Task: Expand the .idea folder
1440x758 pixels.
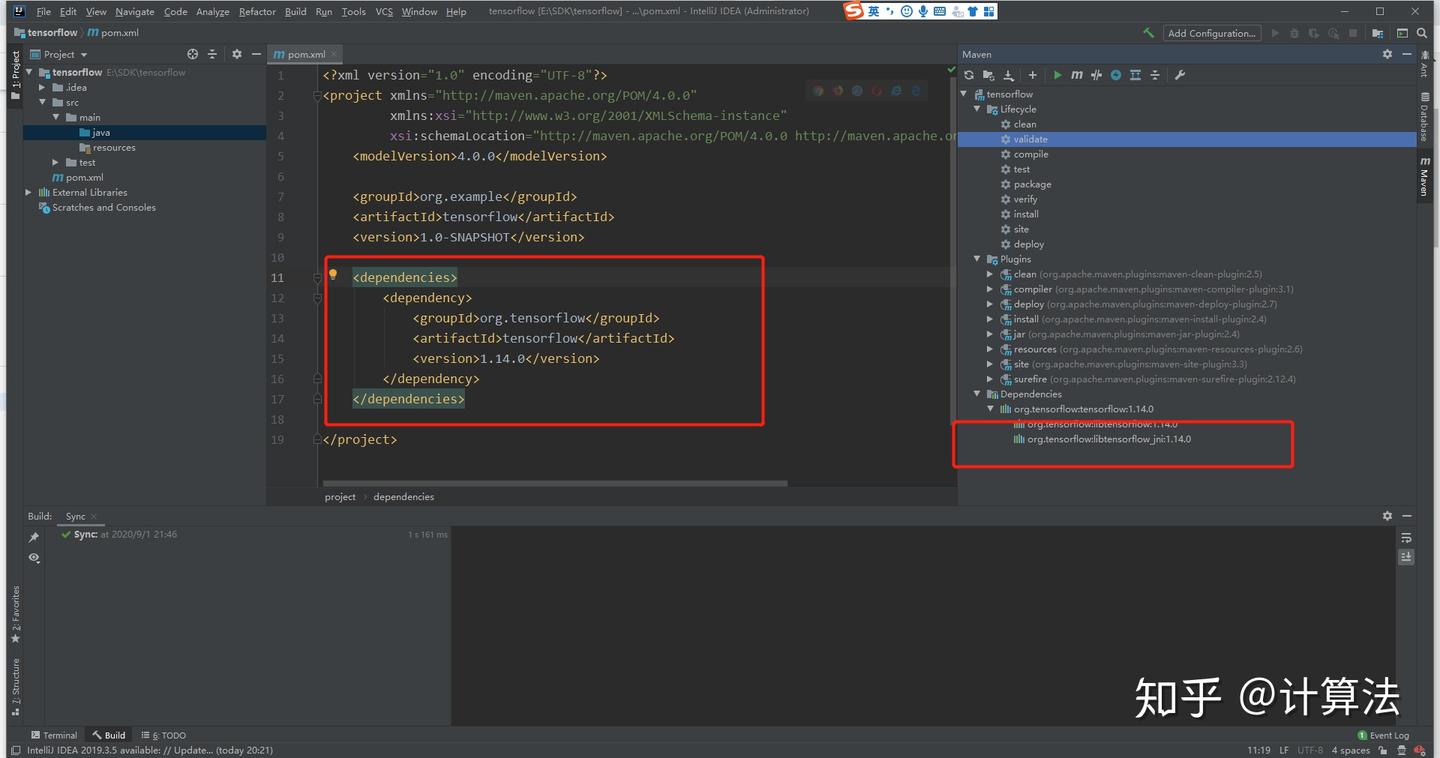Action: pos(43,87)
